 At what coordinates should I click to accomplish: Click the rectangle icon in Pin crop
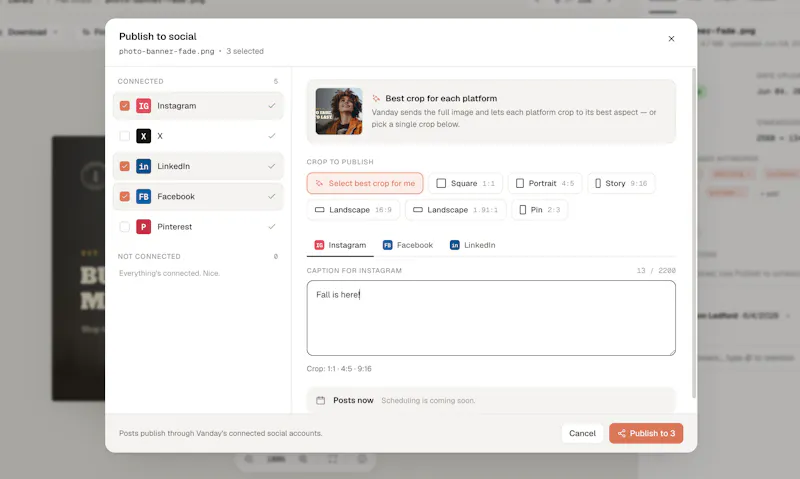[x=522, y=210]
